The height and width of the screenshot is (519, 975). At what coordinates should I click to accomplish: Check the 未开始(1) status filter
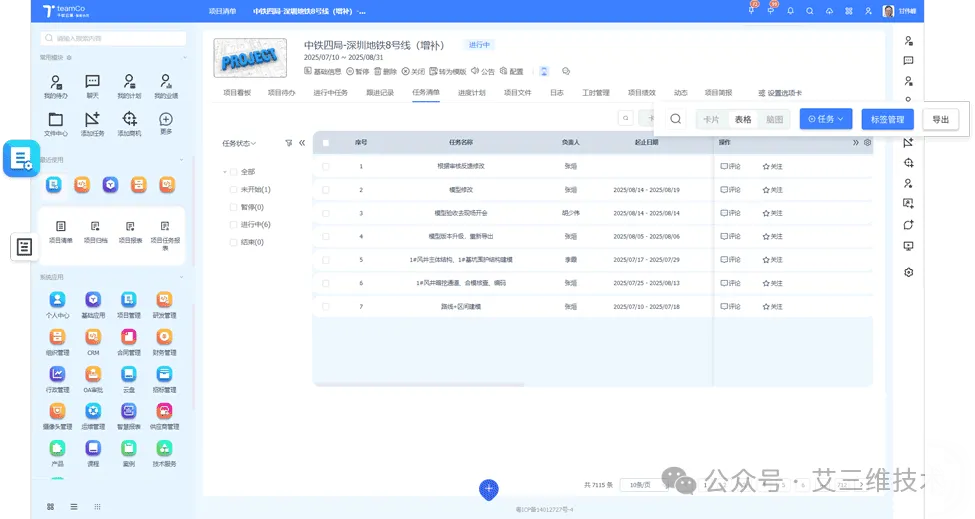click(234, 189)
